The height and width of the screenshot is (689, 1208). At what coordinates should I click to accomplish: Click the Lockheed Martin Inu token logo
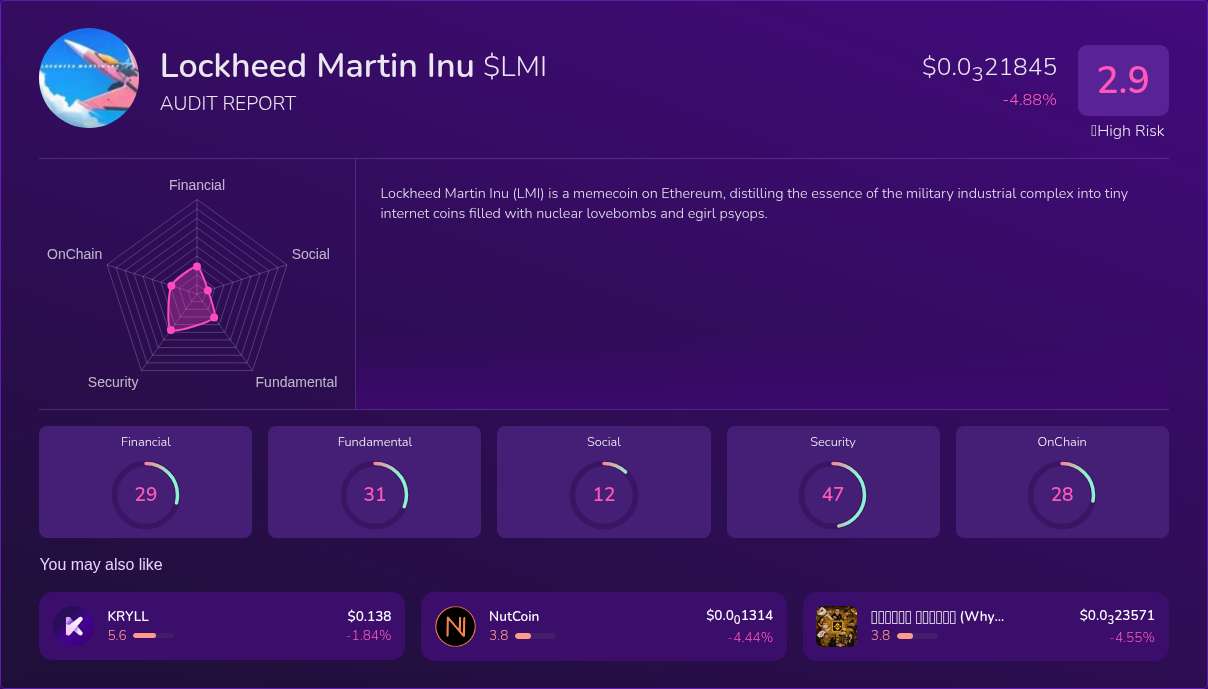(89, 78)
